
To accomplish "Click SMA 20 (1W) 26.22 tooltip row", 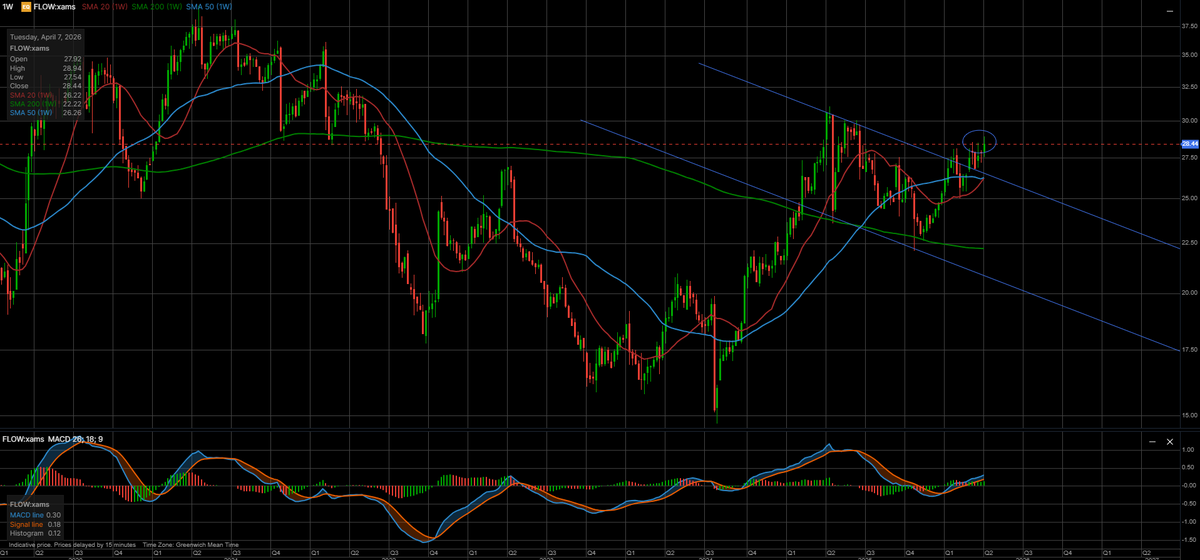I will pyautogui.click(x=46, y=95).
